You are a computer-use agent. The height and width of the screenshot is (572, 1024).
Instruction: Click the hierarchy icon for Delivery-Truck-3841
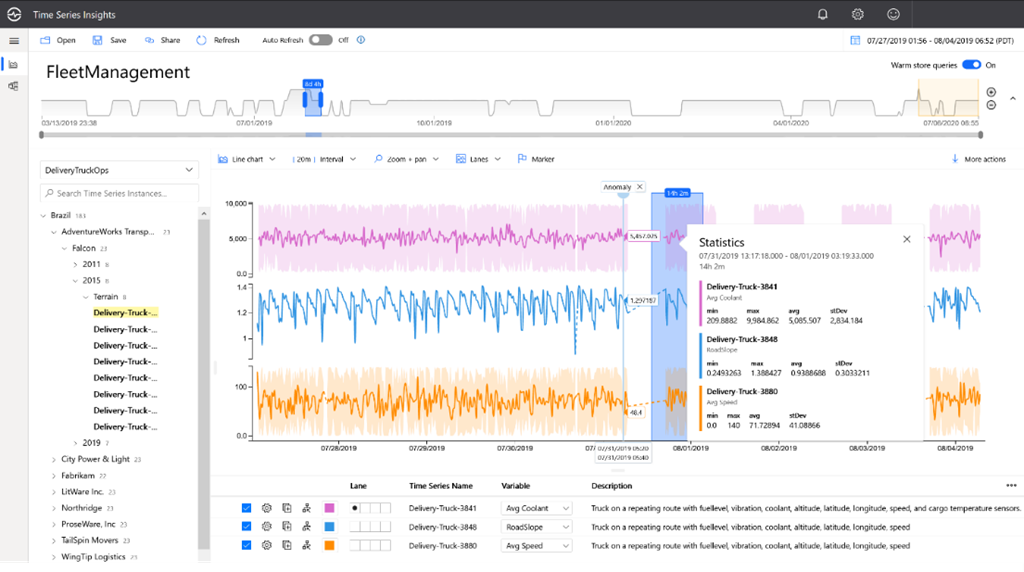(306, 508)
